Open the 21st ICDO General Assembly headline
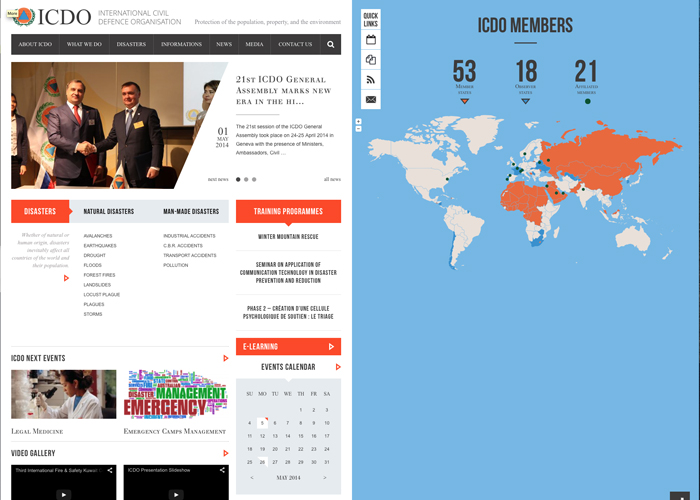 (283, 91)
